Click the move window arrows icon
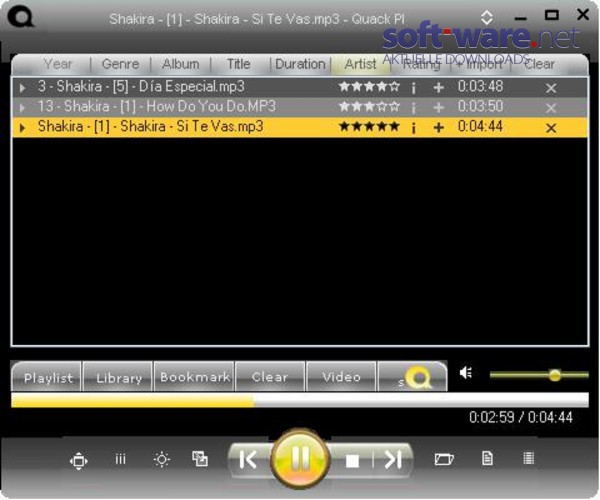600x500 pixels. click(x=78, y=461)
